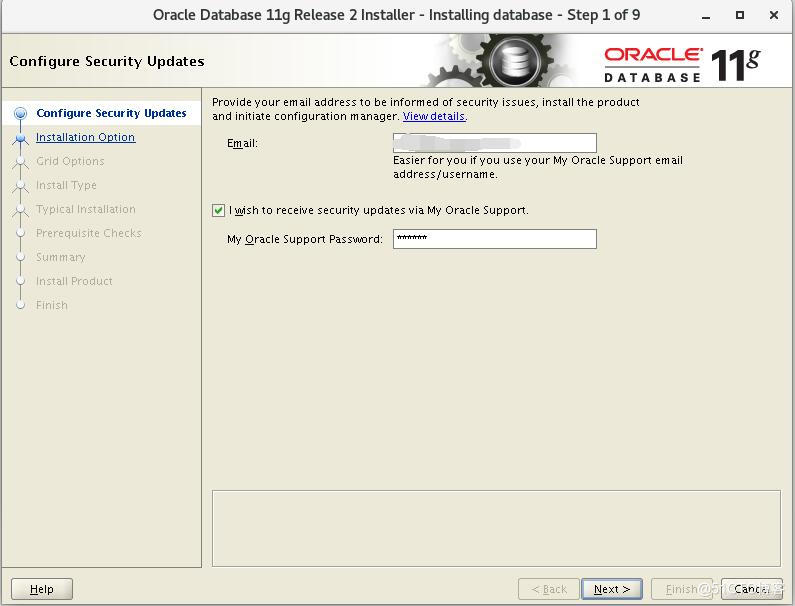Screen dimensions: 795x606
Task: Uncheck the receive security updates checkbox
Action: pyautogui.click(x=218, y=210)
